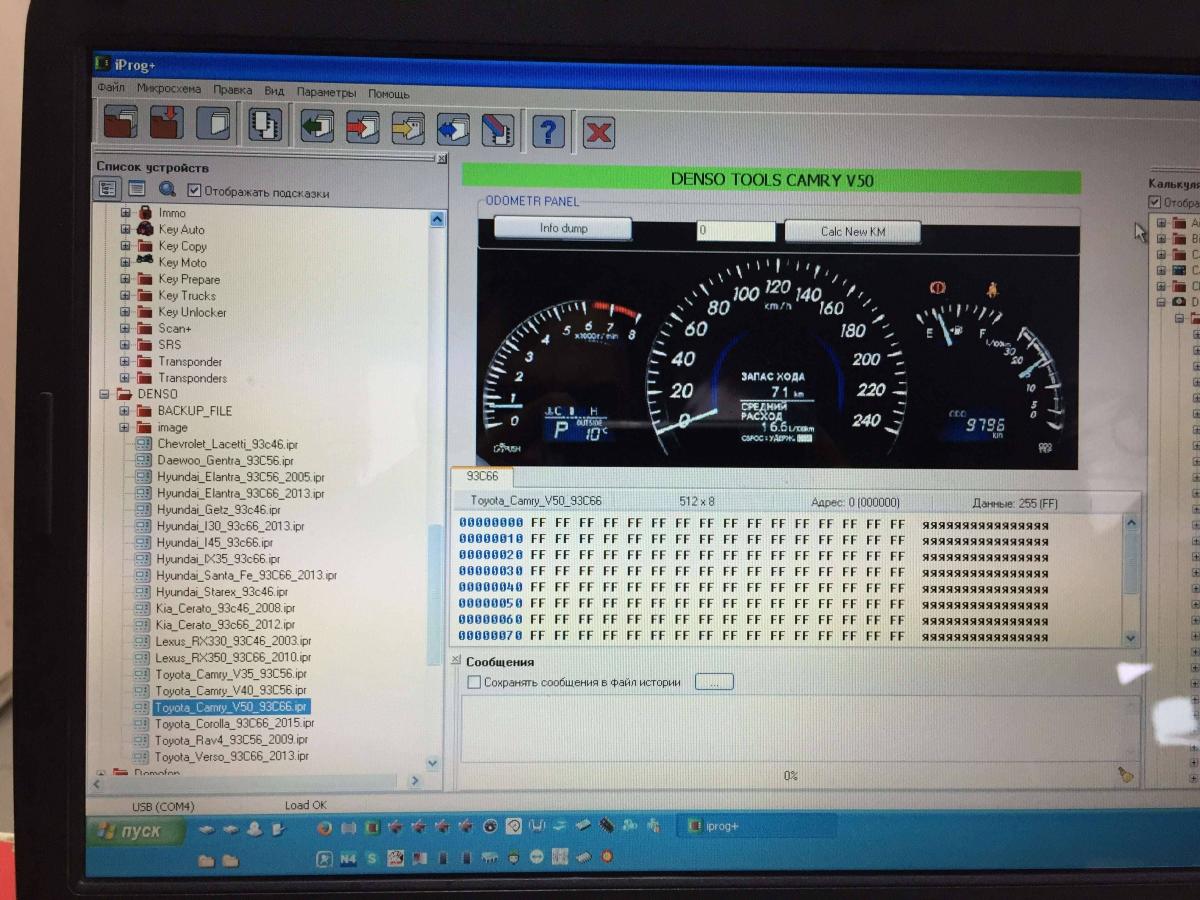Image resolution: width=1200 pixels, height=900 pixels.
Task: Expand the SRS folder node
Action: point(125,345)
